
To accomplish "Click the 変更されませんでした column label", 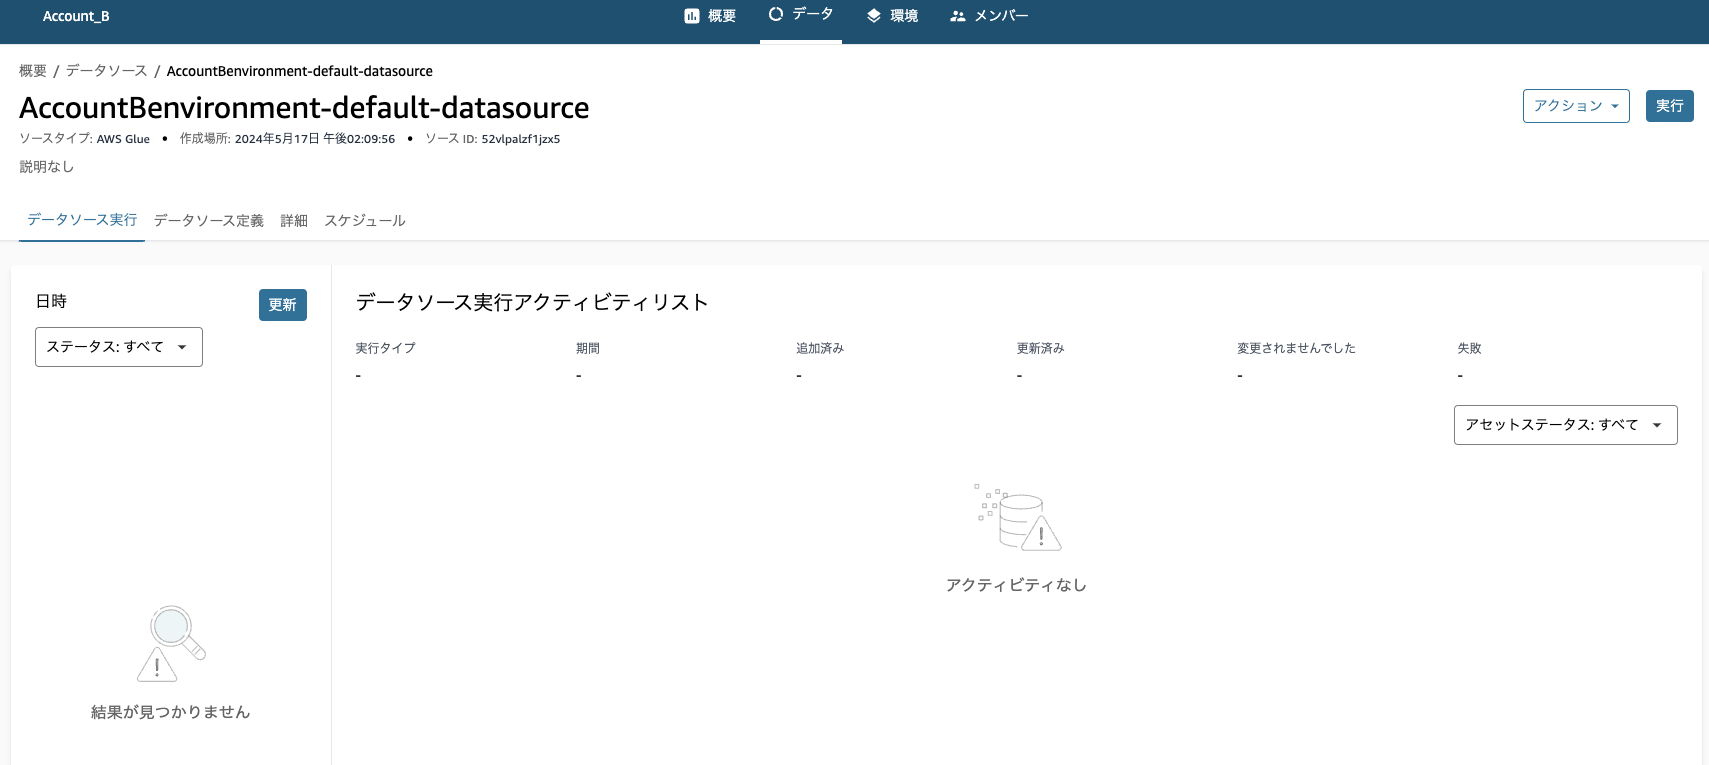I will pyautogui.click(x=1297, y=348).
